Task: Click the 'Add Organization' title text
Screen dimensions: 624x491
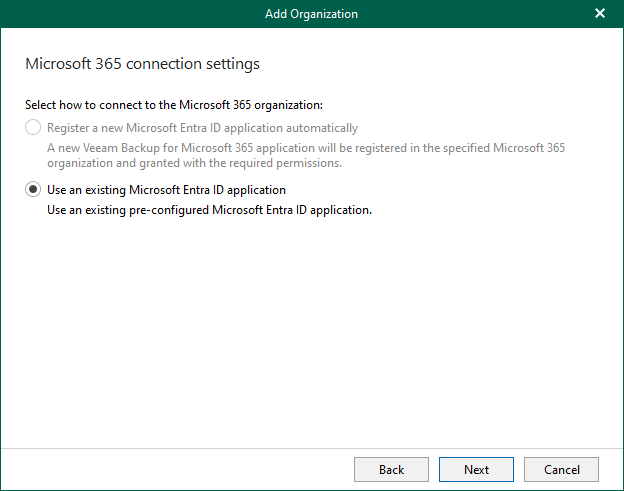Action: [x=311, y=14]
